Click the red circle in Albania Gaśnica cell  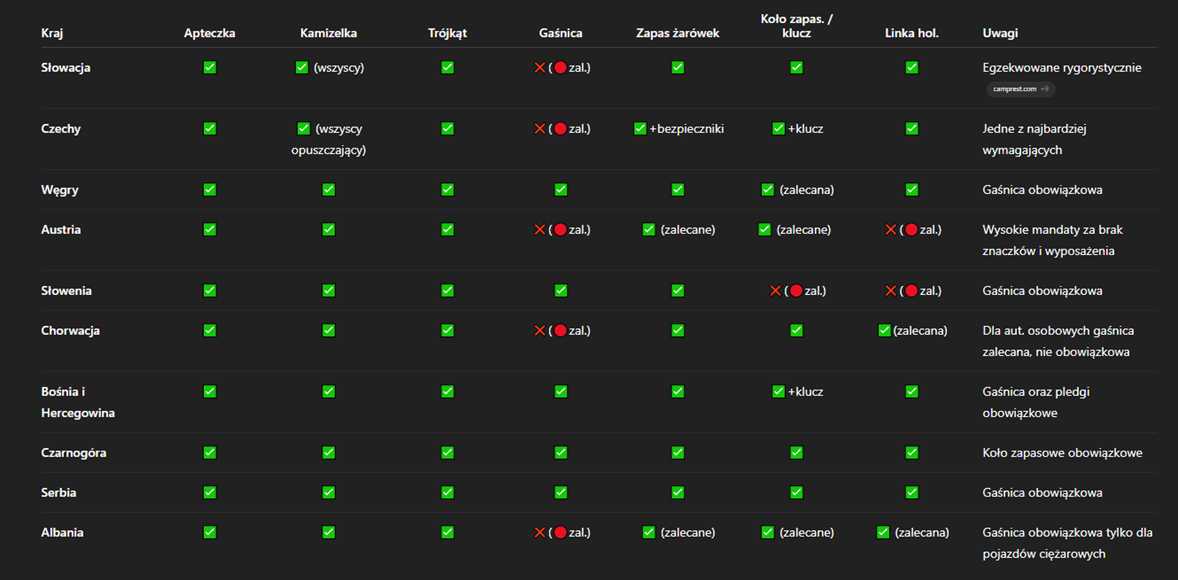coord(560,533)
